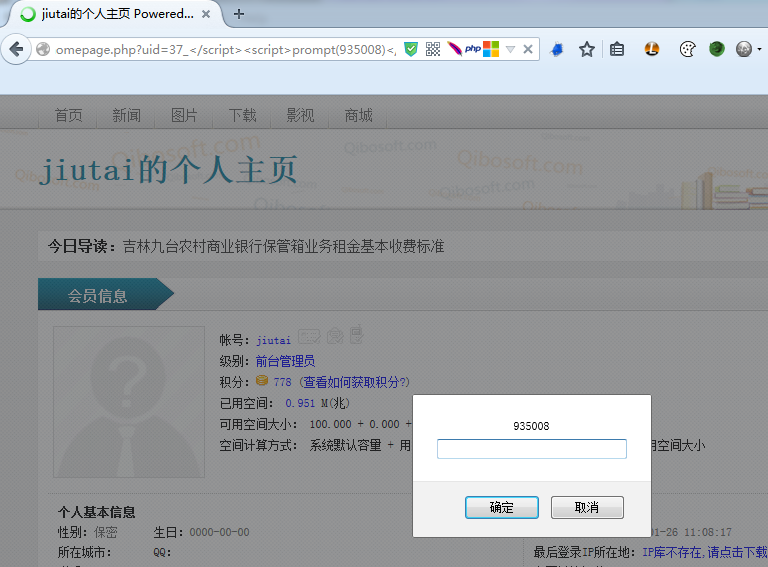
Task: Open 新闻 in site navigation
Action: 126,115
